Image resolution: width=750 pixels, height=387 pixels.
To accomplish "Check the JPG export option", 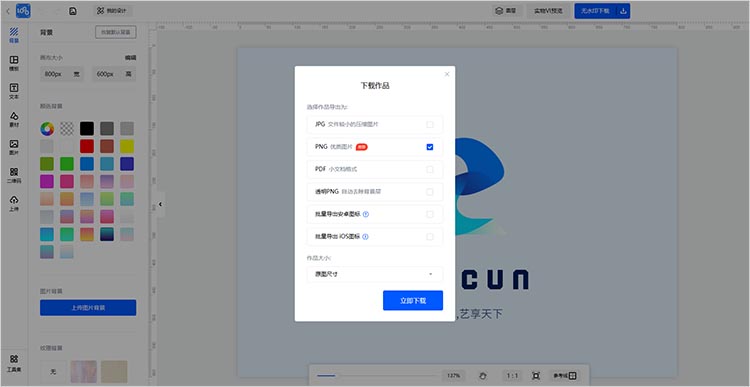I will click(430, 124).
